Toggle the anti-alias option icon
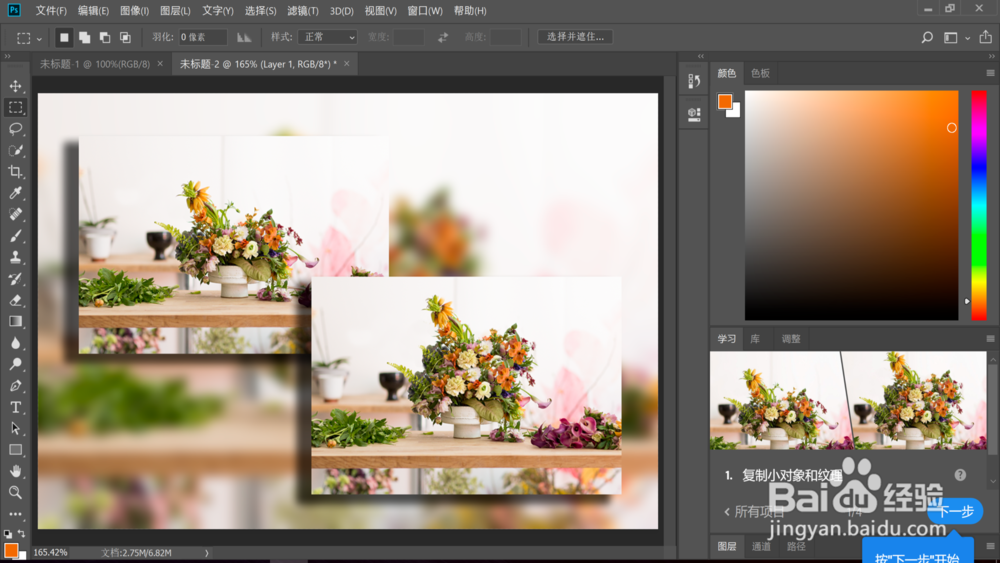The height and width of the screenshot is (563, 1000). click(244, 38)
